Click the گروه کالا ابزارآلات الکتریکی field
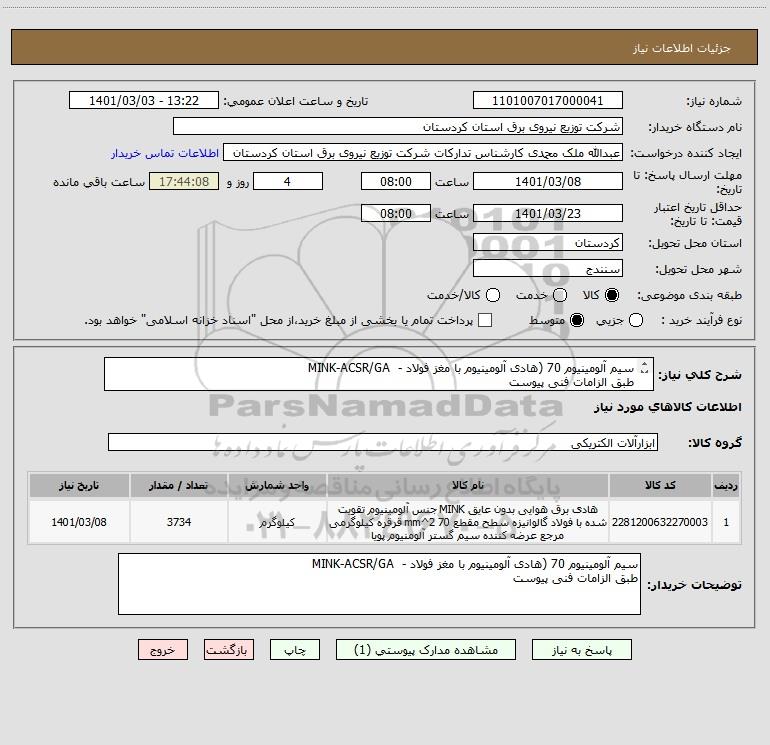Screen dimensions: 770x745 [383, 442]
